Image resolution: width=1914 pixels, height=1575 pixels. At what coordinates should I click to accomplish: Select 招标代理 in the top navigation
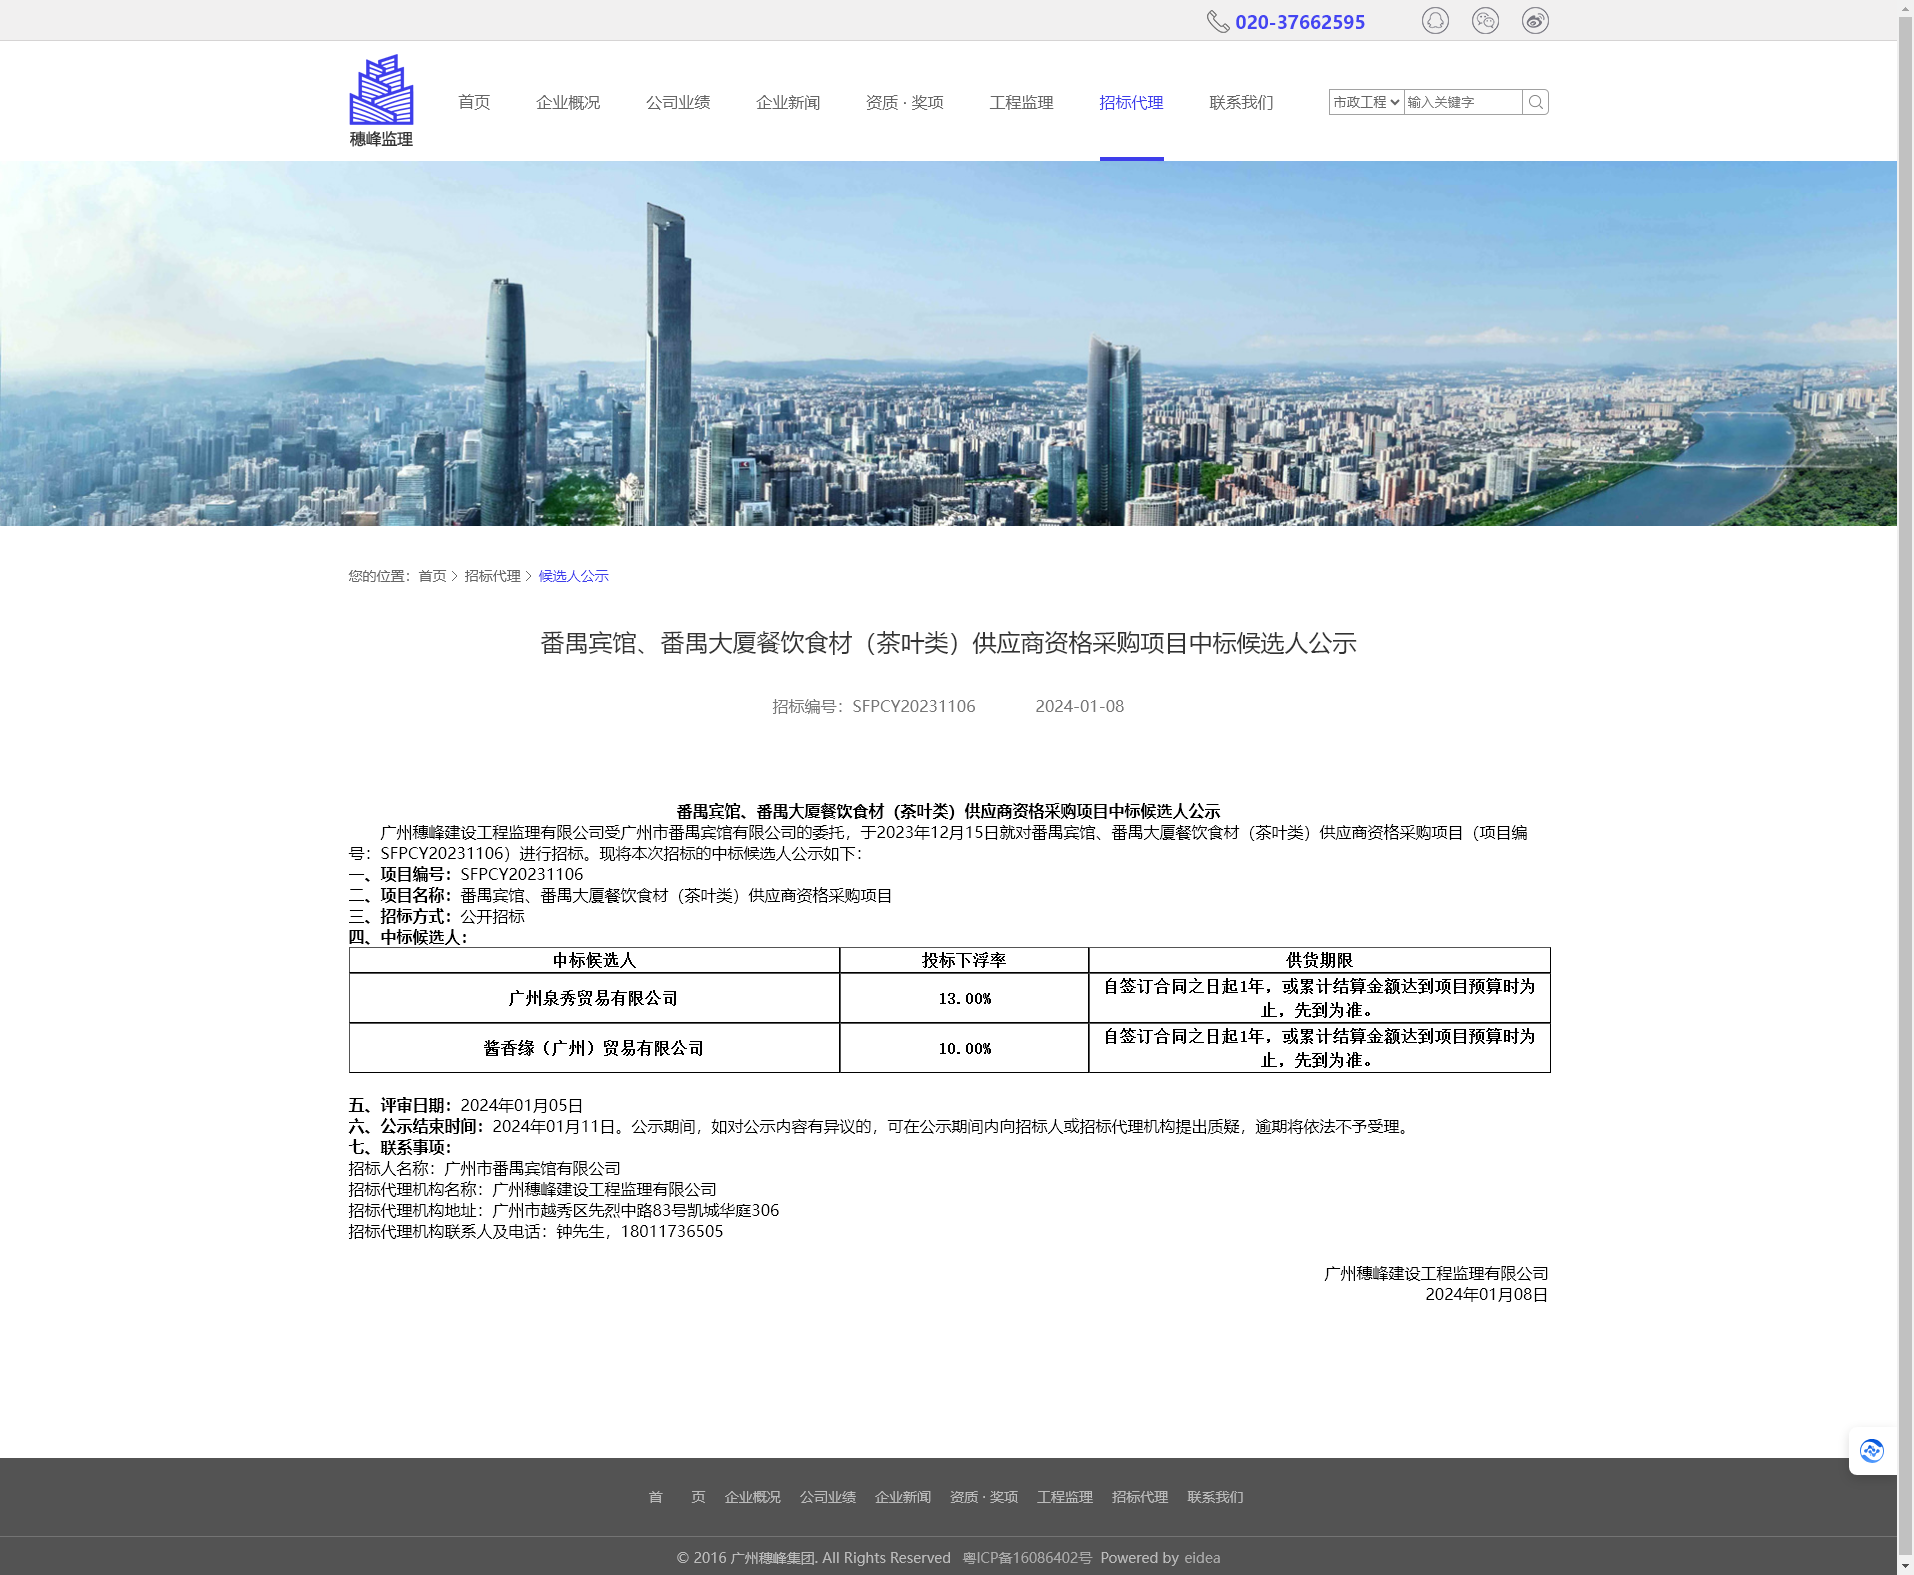[x=1131, y=102]
